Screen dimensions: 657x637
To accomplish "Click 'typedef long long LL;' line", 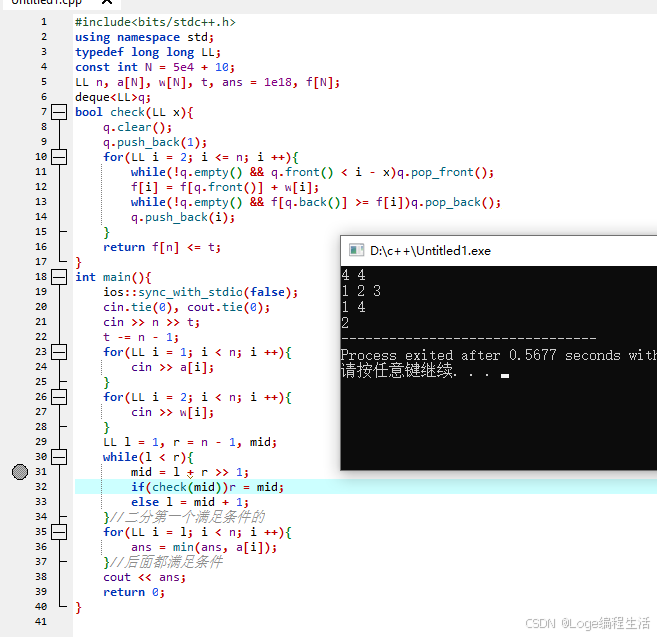I will 148,52.
